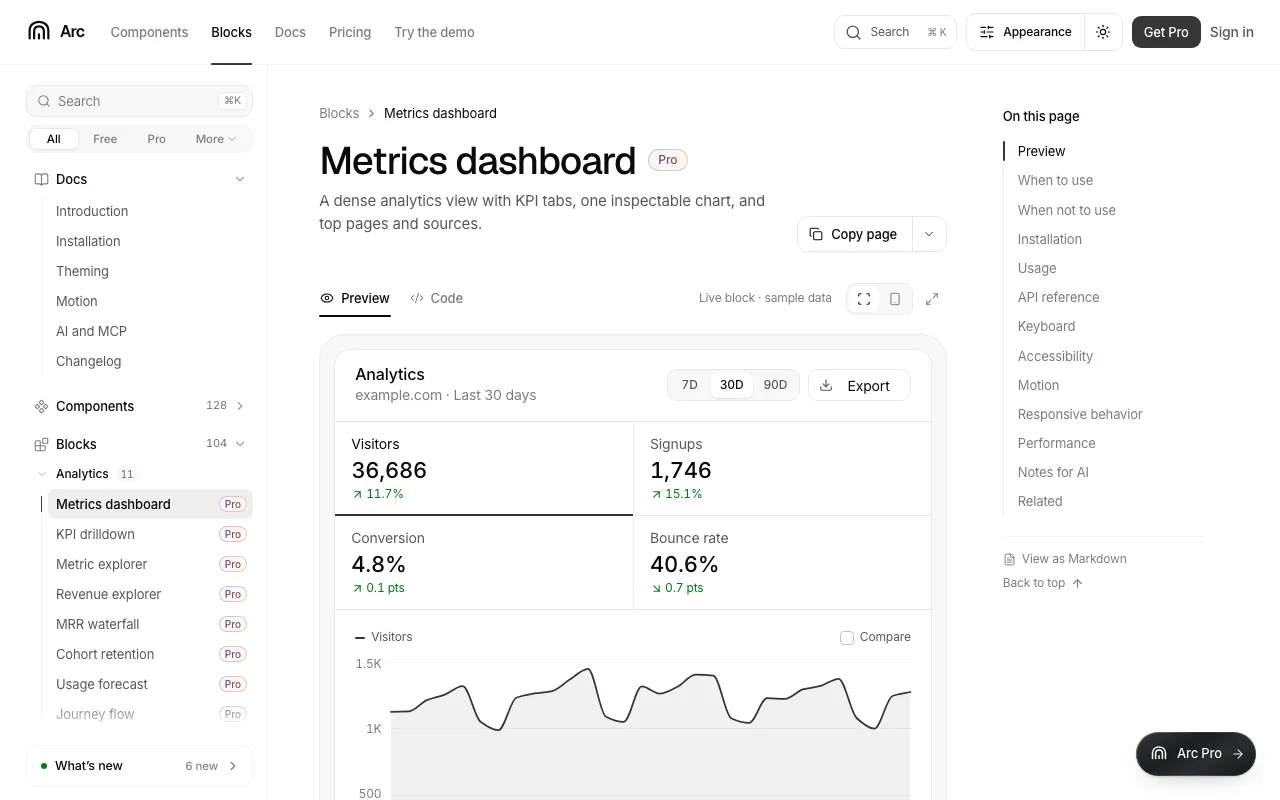Viewport: 1280px width, 800px height.
Task: Open the Arc Pro floating button
Action: click(x=1196, y=754)
